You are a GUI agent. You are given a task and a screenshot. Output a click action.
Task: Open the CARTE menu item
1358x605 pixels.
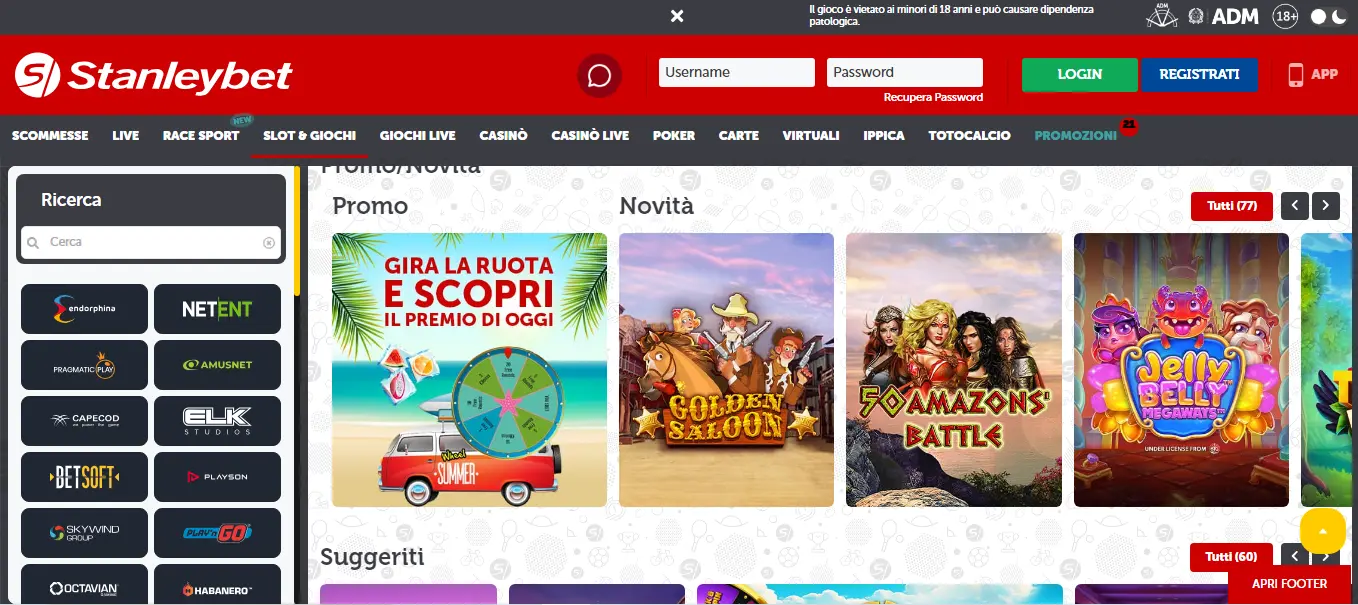click(739, 135)
